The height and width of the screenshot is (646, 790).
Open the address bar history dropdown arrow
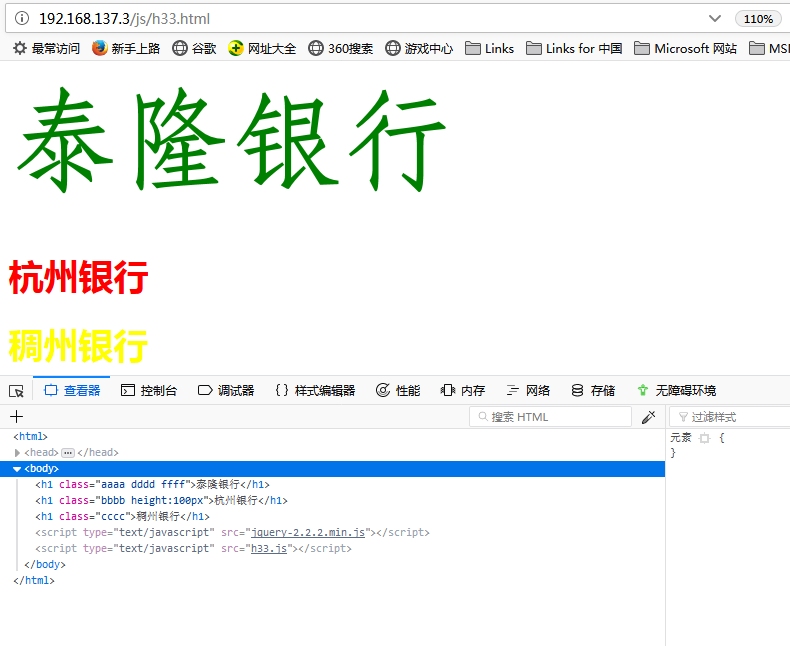click(714, 19)
